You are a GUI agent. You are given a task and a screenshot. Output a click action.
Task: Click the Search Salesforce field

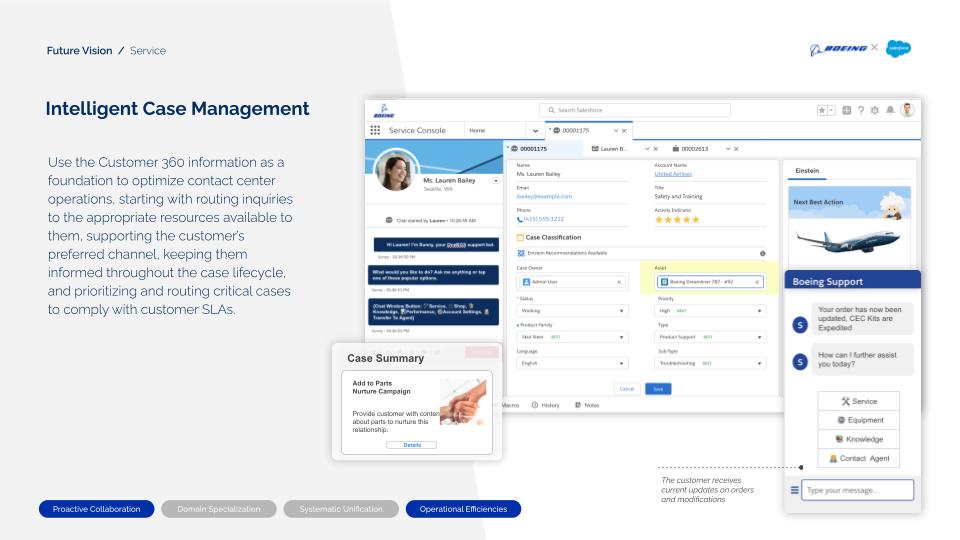pyautogui.click(x=635, y=110)
